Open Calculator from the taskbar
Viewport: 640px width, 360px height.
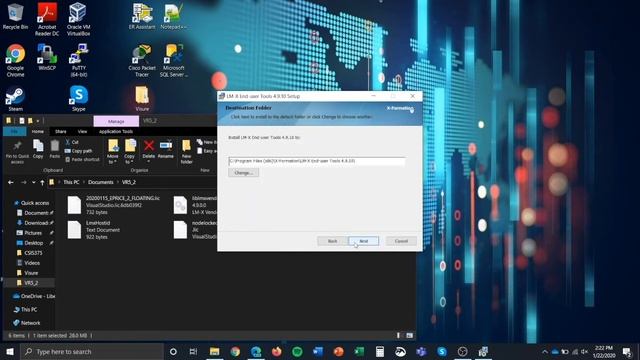(380, 352)
